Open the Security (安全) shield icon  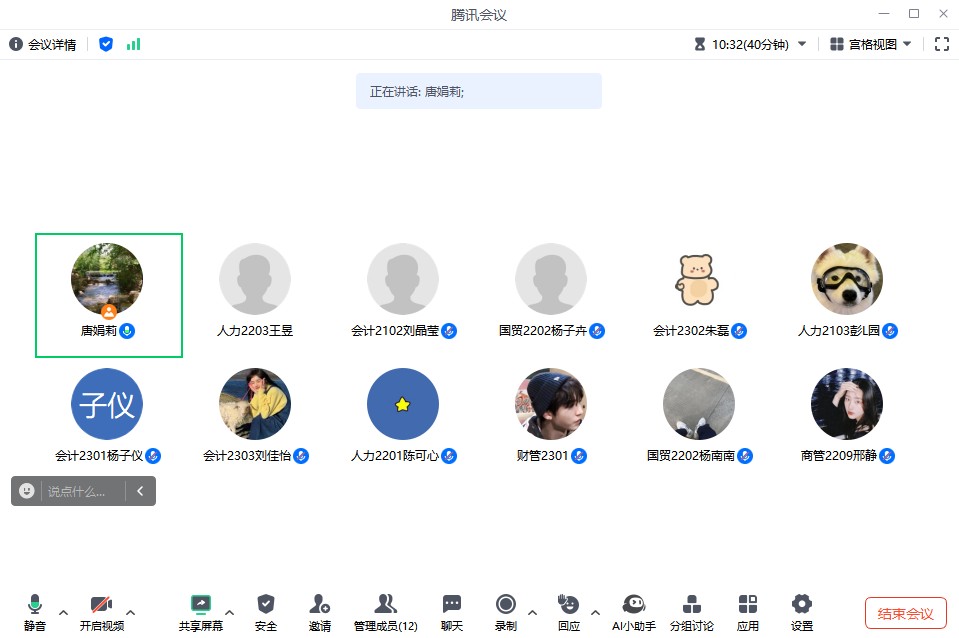point(265,604)
